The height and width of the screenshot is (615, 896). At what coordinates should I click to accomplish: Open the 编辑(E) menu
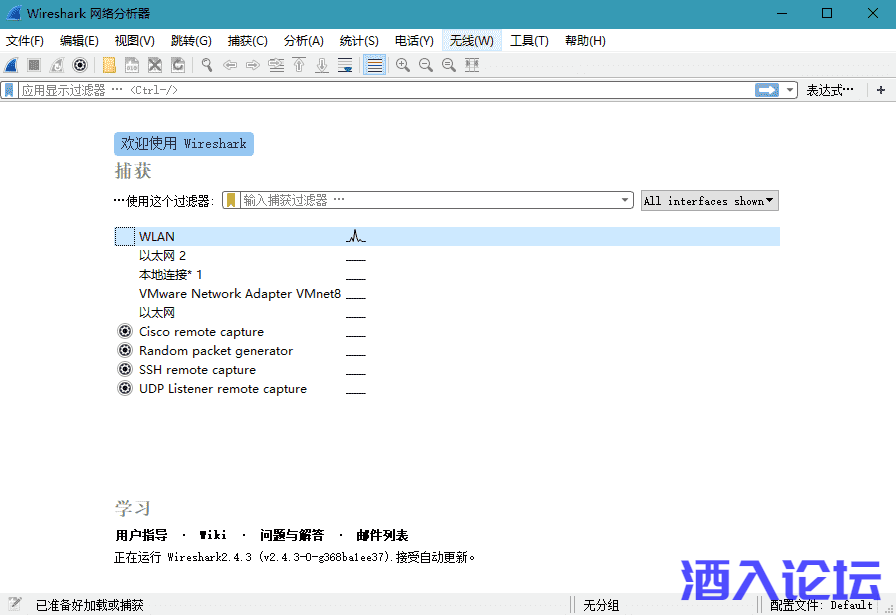pyautogui.click(x=79, y=41)
